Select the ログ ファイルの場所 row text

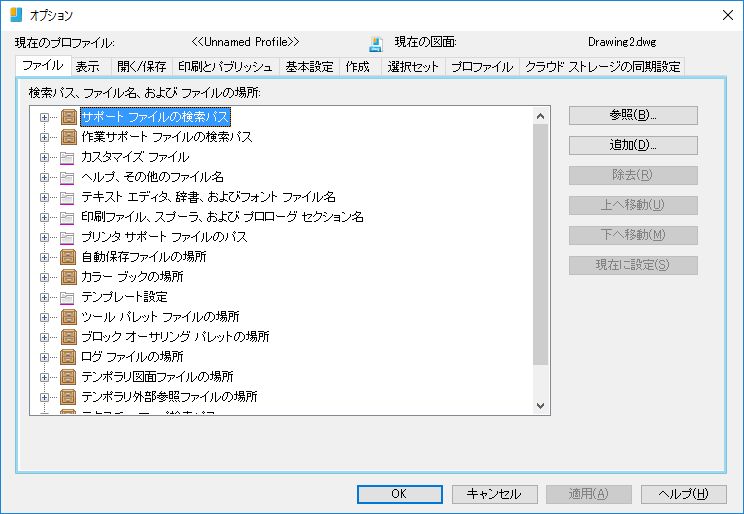(132, 357)
